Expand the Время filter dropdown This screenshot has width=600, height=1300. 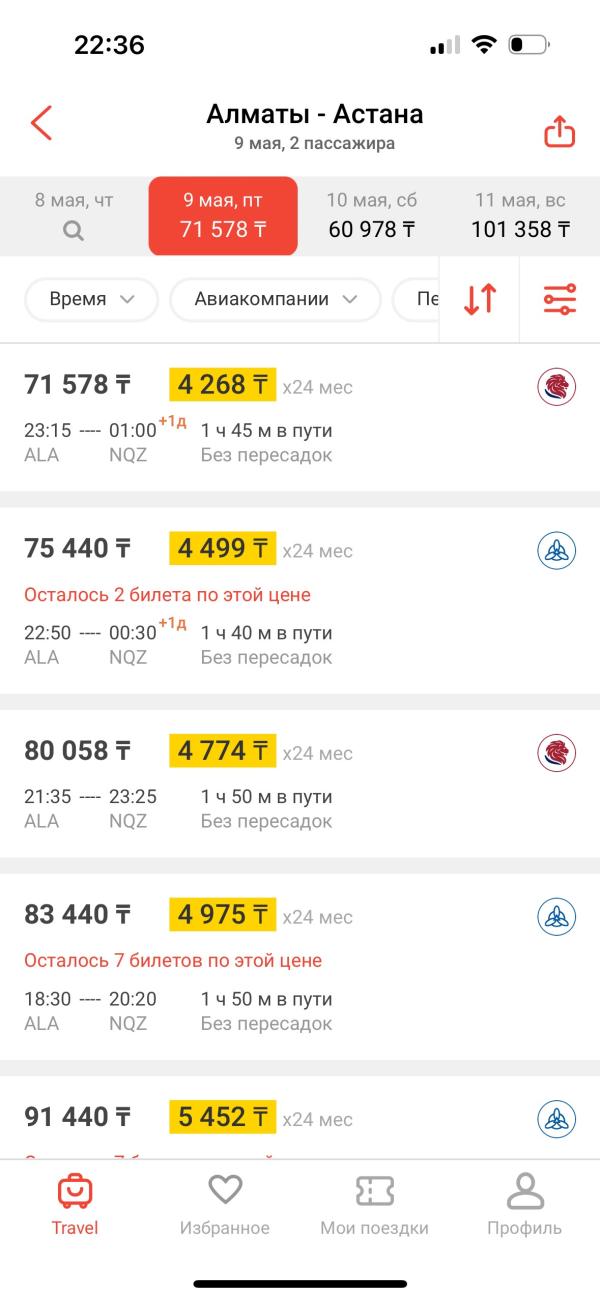(x=91, y=299)
